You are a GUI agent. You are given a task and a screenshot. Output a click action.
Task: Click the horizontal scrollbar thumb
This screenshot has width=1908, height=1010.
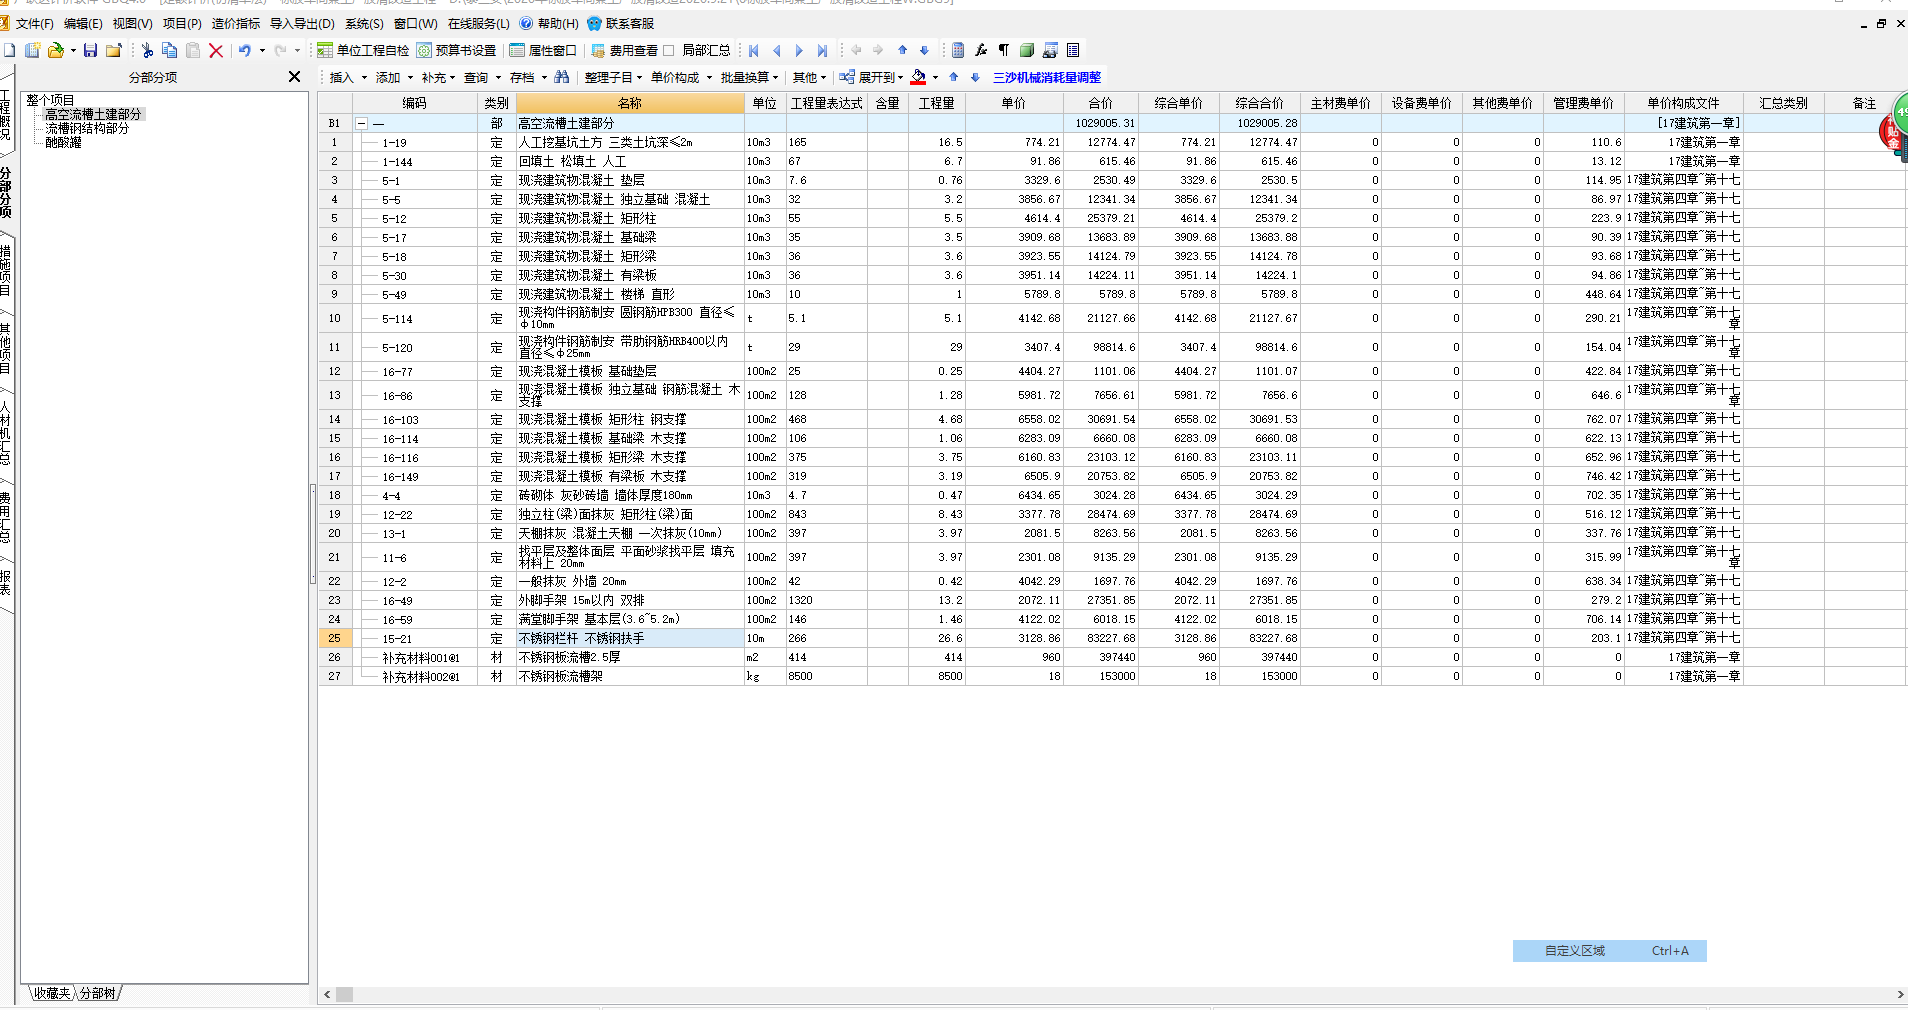tap(344, 994)
